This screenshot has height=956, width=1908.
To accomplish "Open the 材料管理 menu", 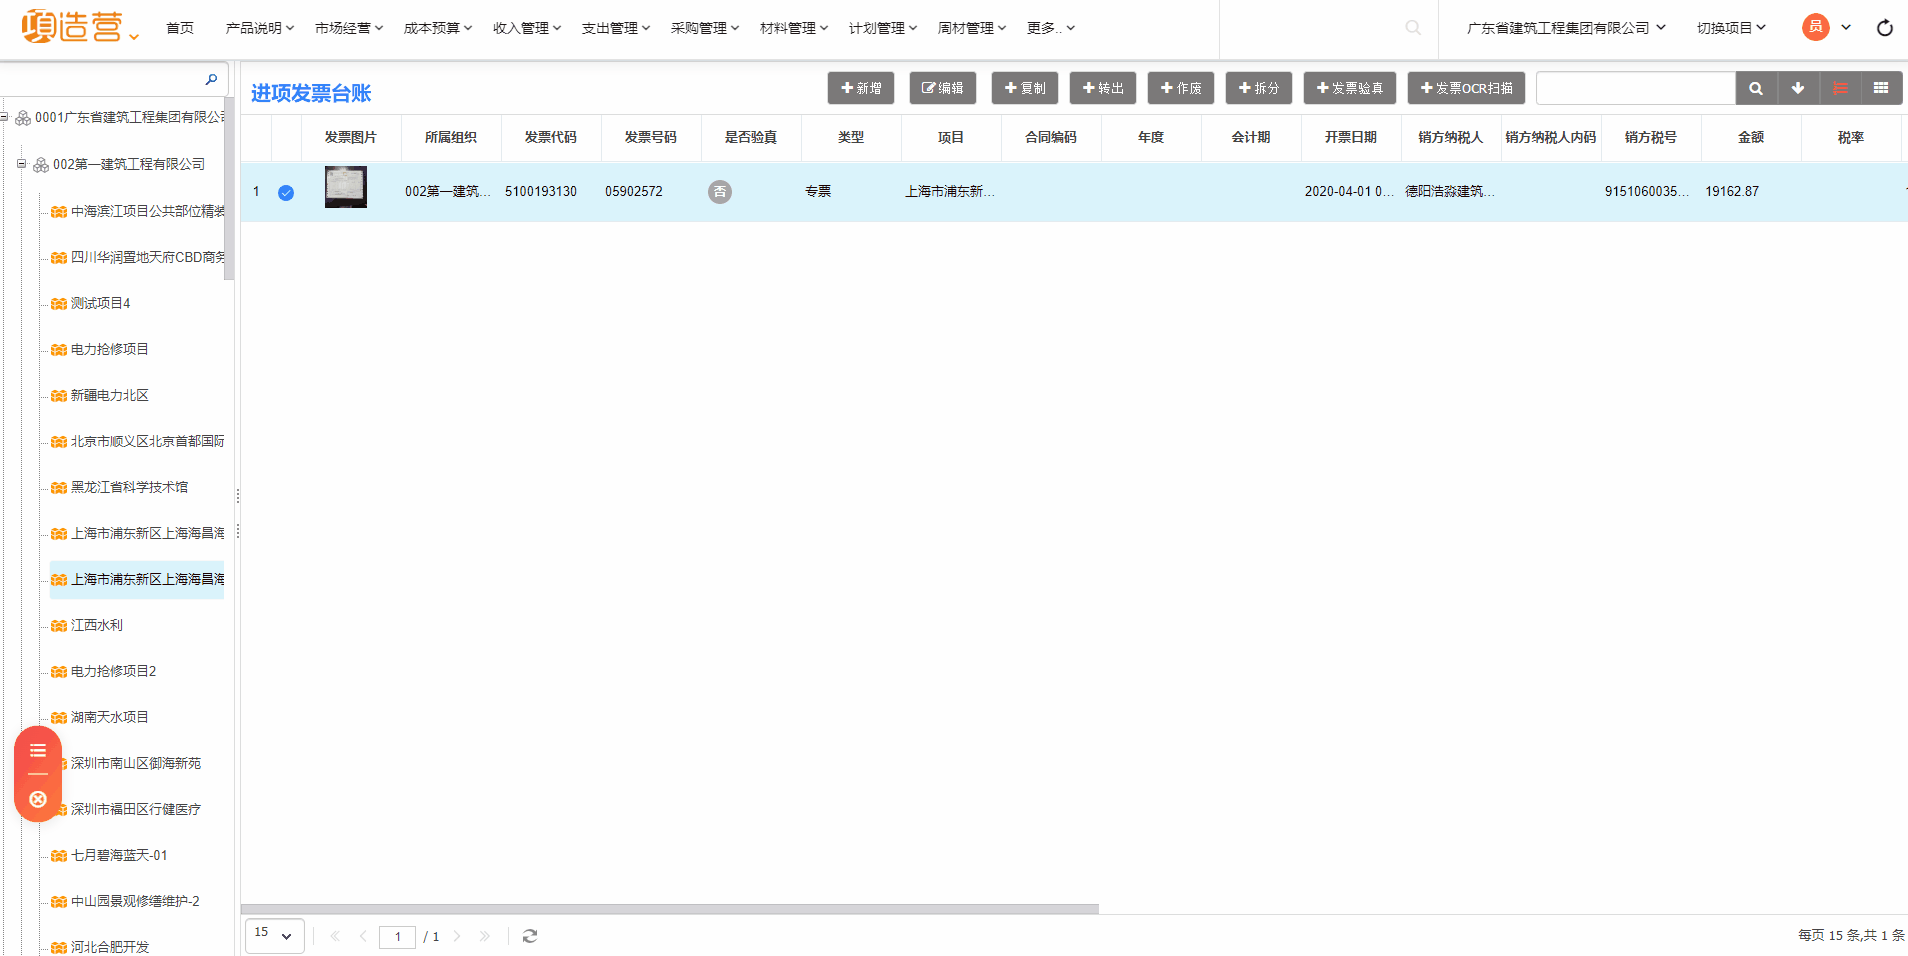I will (x=794, y=28).
